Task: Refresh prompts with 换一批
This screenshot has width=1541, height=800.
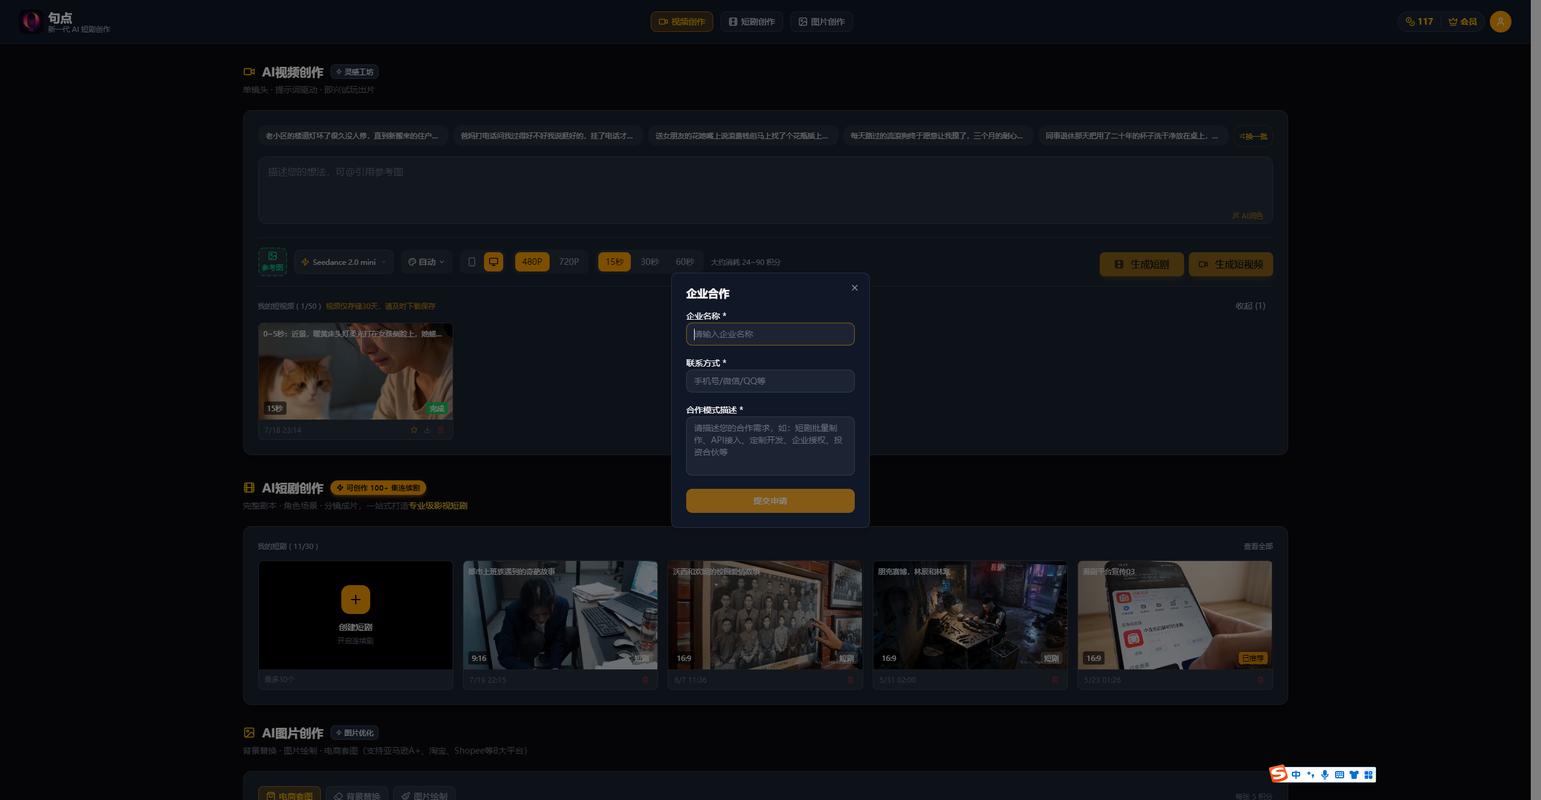Action: point(1253,136)
